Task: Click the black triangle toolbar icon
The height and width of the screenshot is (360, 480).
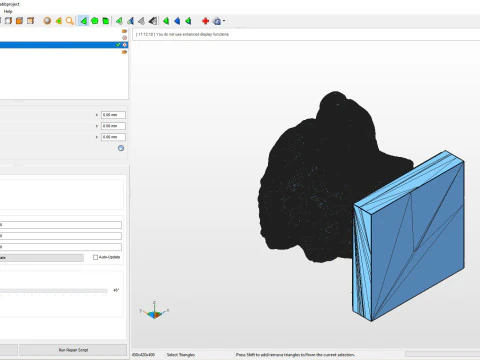Action: pos(153,21)
